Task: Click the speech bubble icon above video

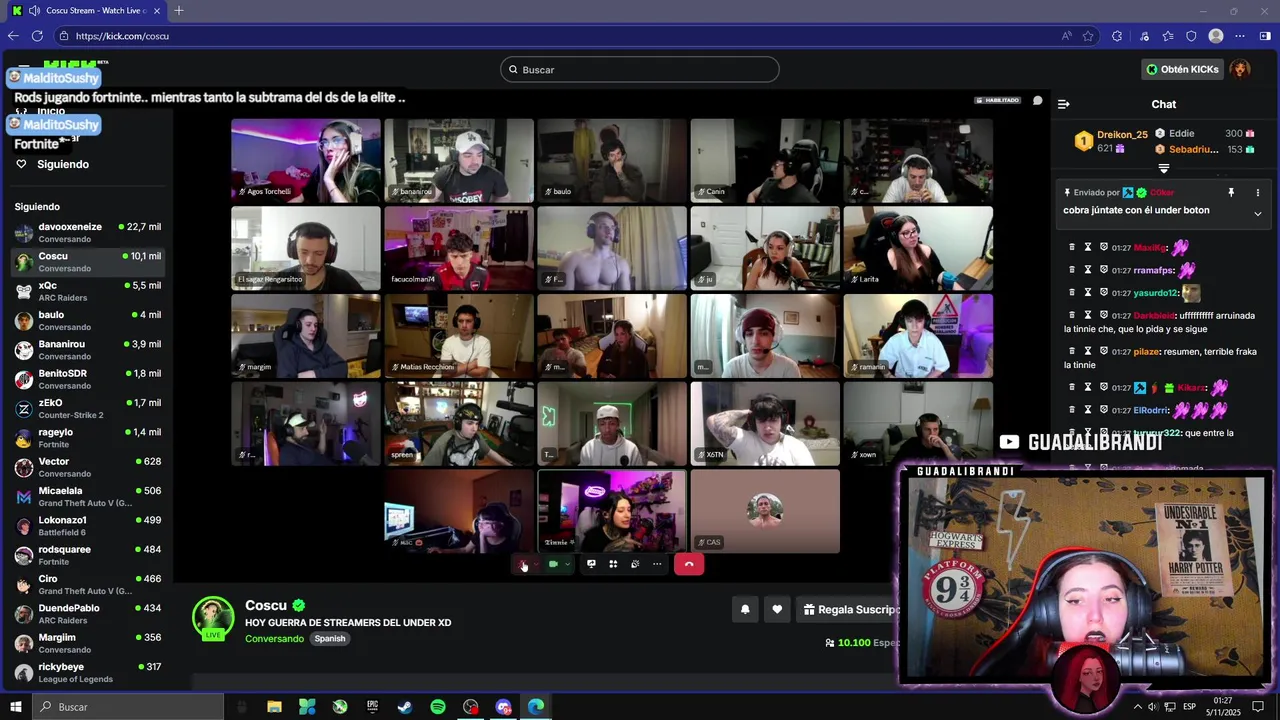Action: pos(1038,100)
